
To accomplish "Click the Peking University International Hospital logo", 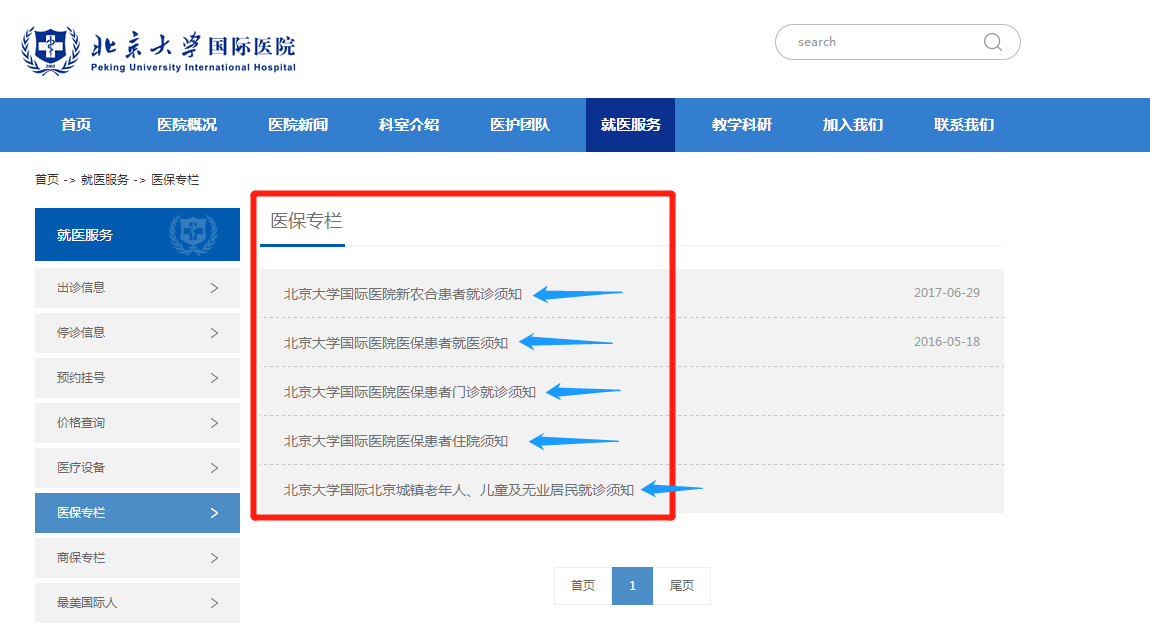I will pos(160,50).
